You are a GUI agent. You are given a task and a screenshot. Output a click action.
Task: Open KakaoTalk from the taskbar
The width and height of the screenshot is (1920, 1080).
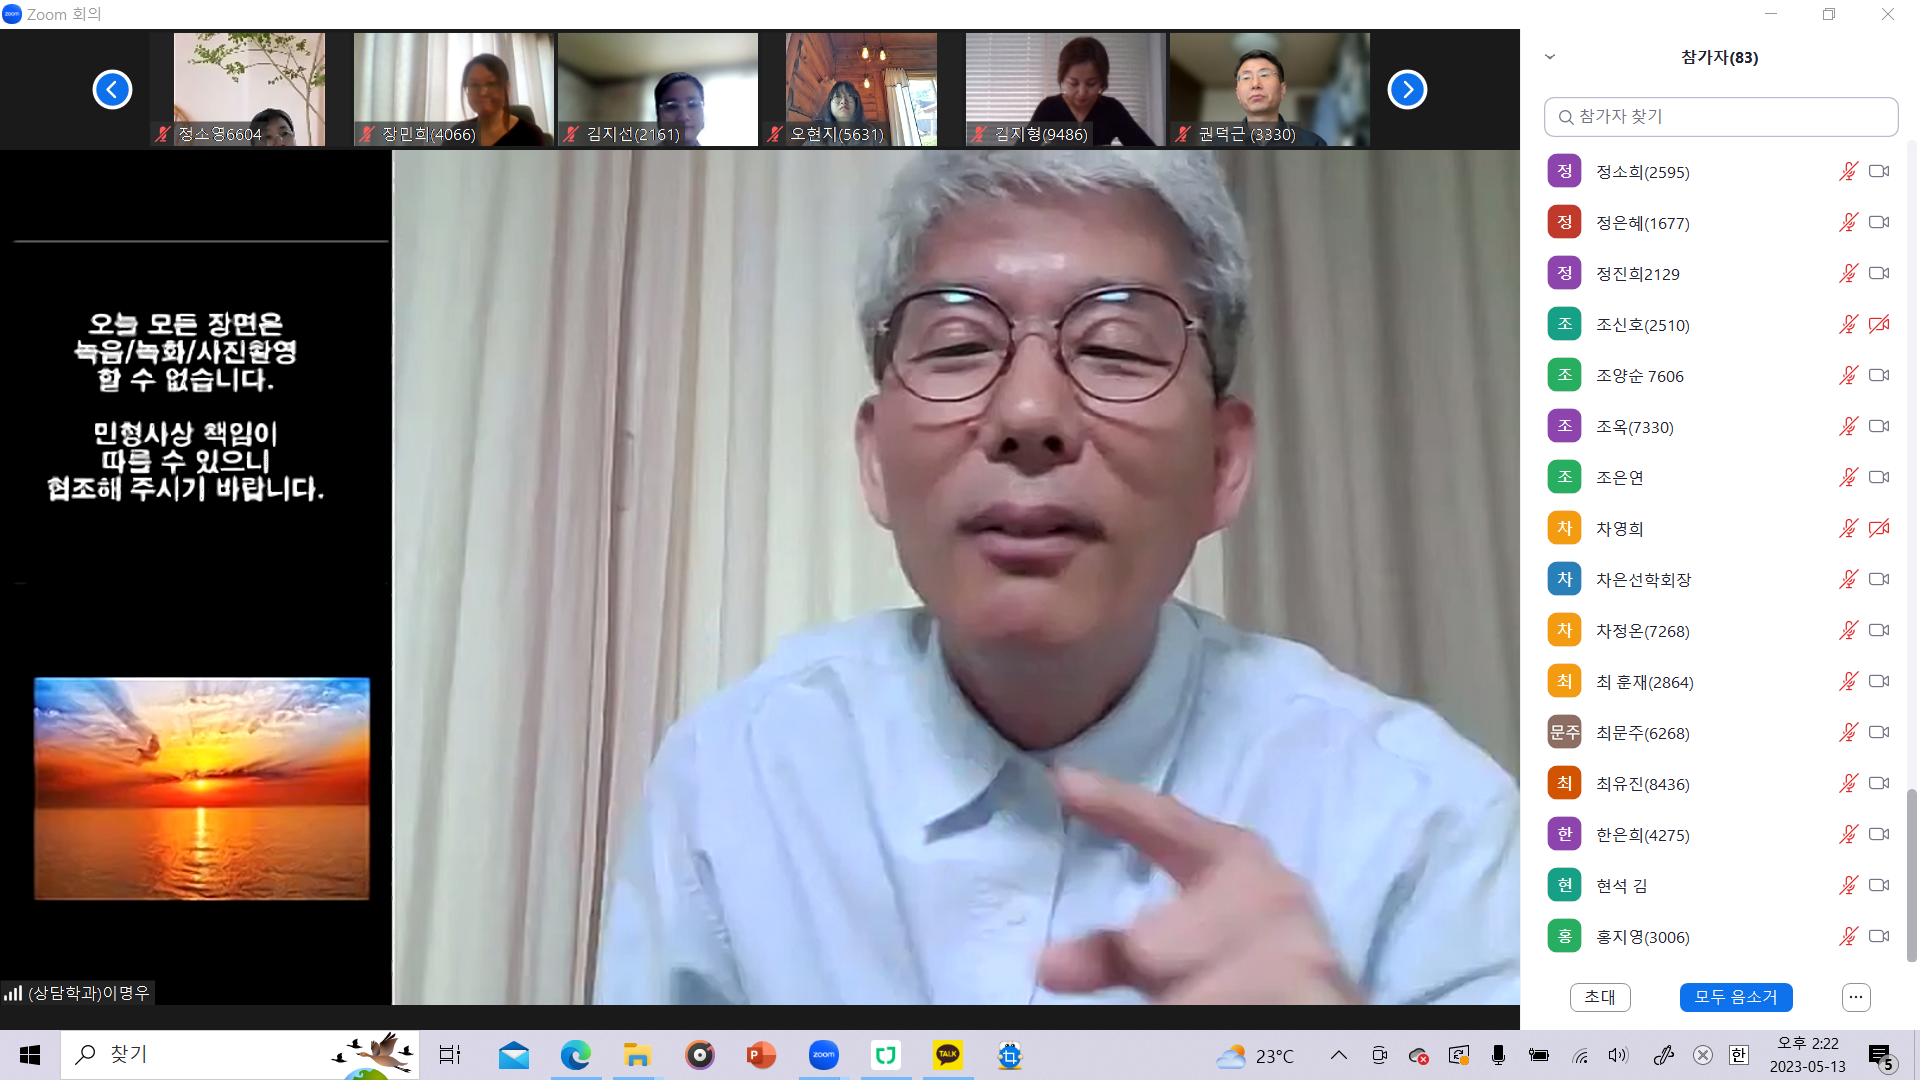(947, 1055)
